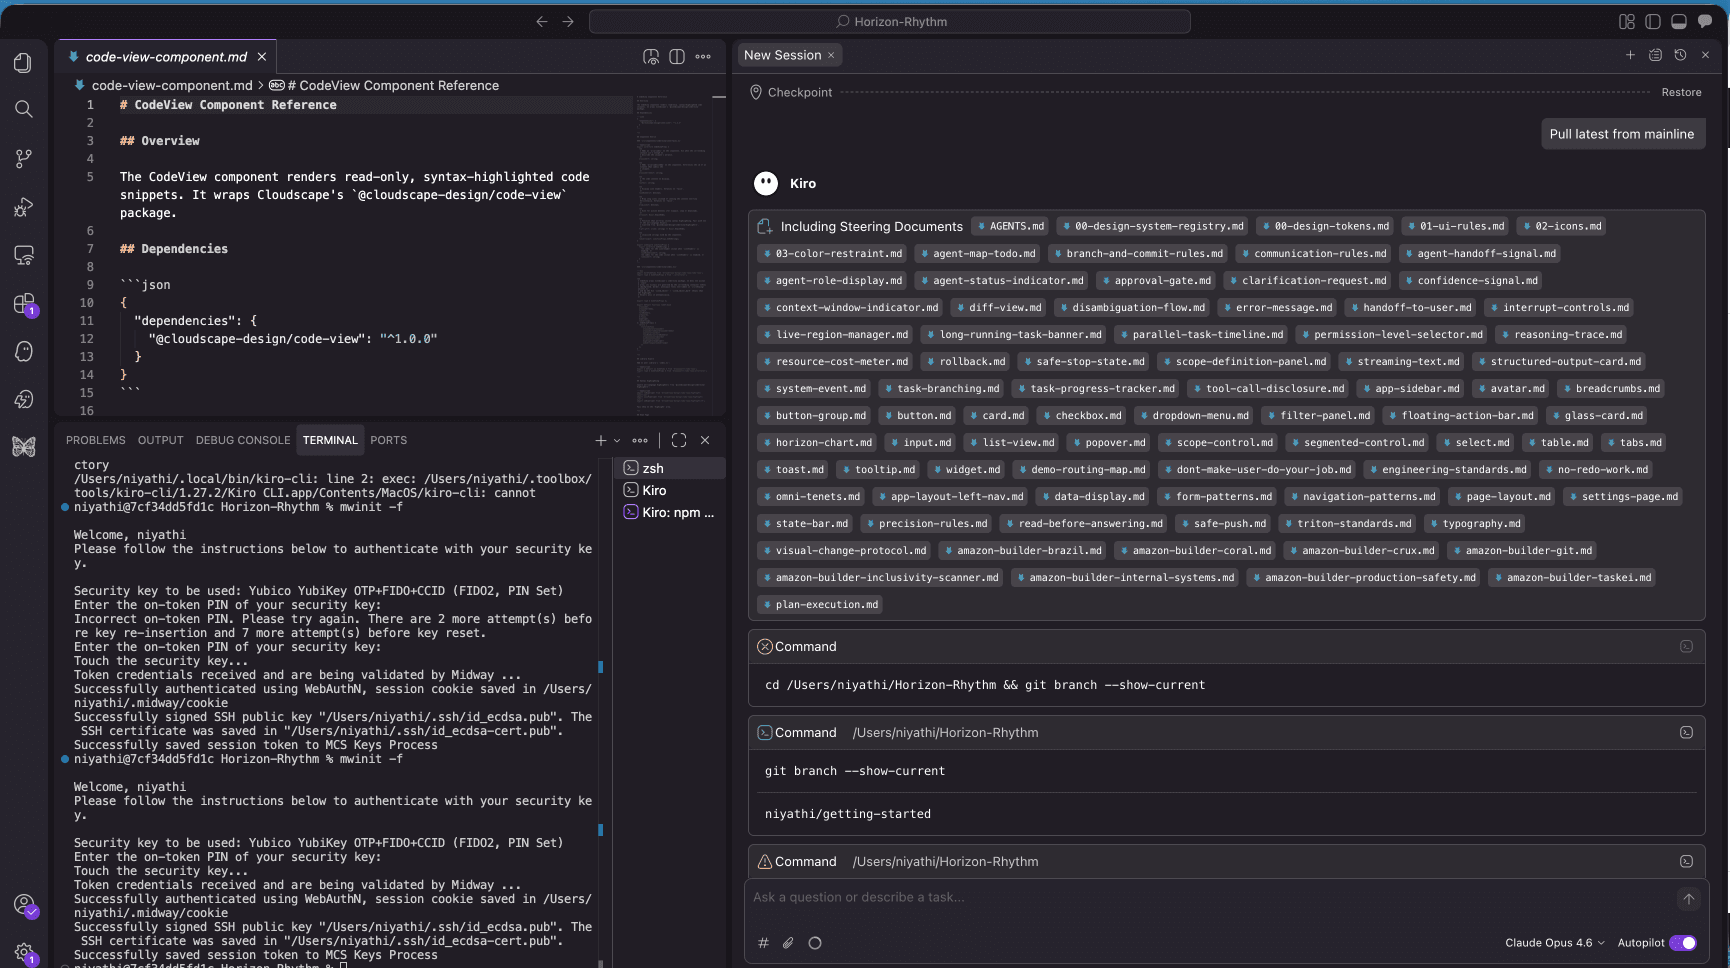
Task: Click the Restore checkpoint link
Action: coord(1681,92)
